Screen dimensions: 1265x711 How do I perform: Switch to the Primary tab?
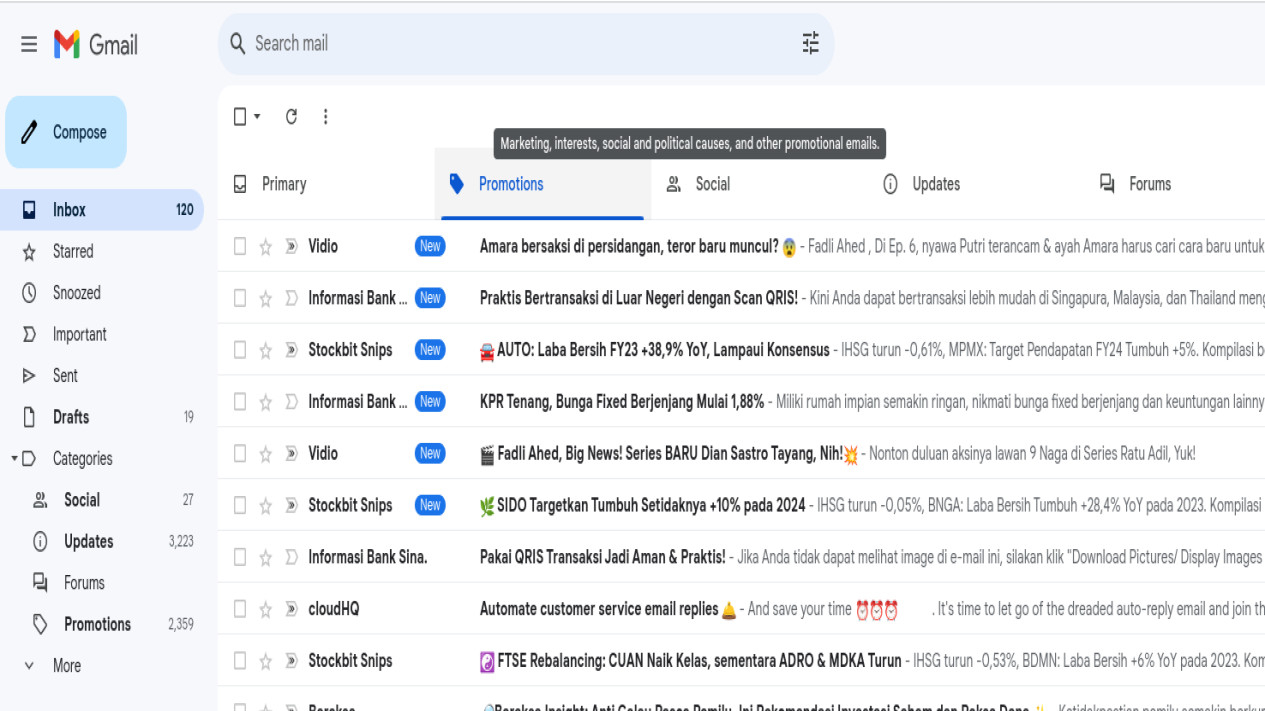[x=326, y=184]
